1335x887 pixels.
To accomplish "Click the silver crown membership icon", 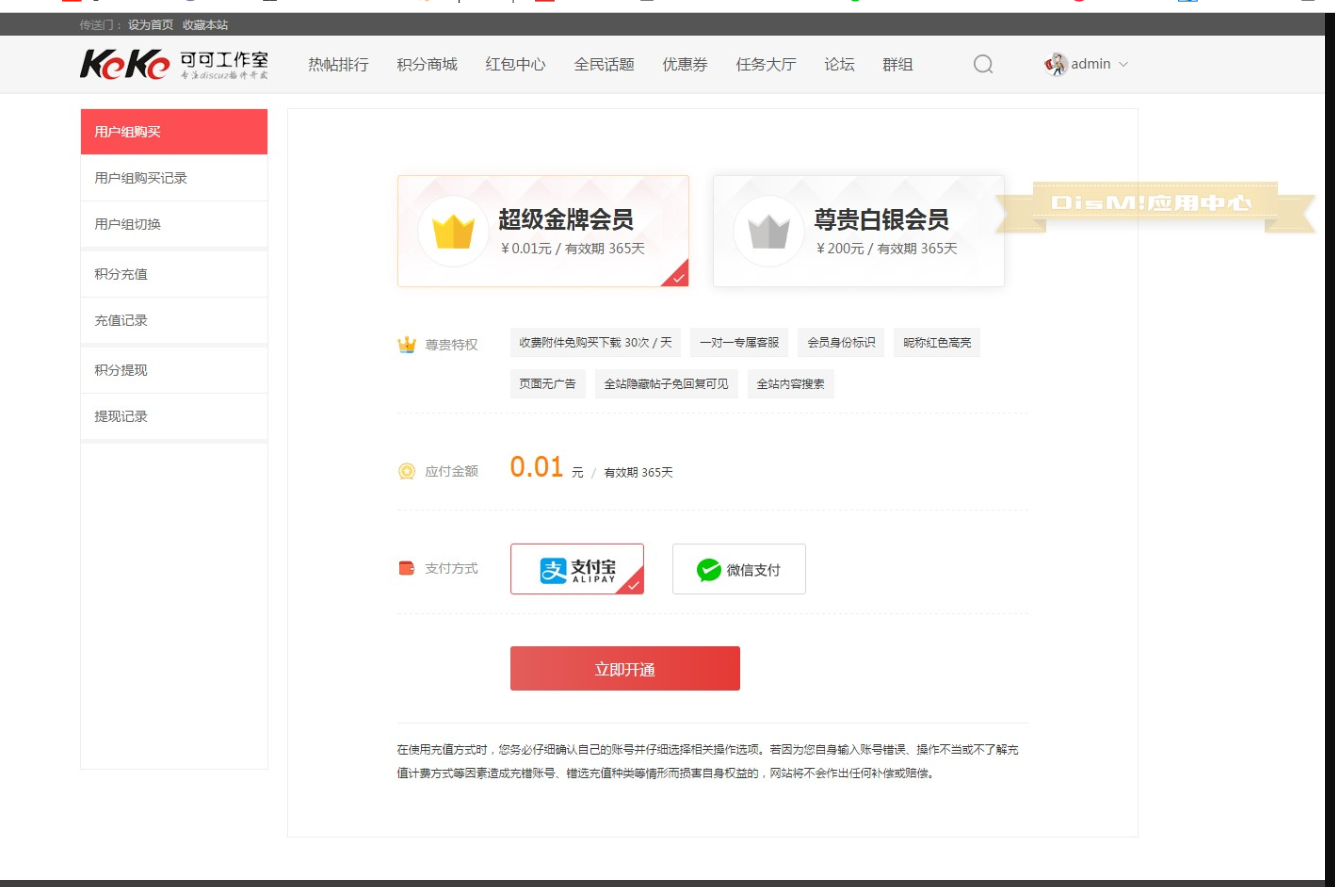I will coord(768,231).
